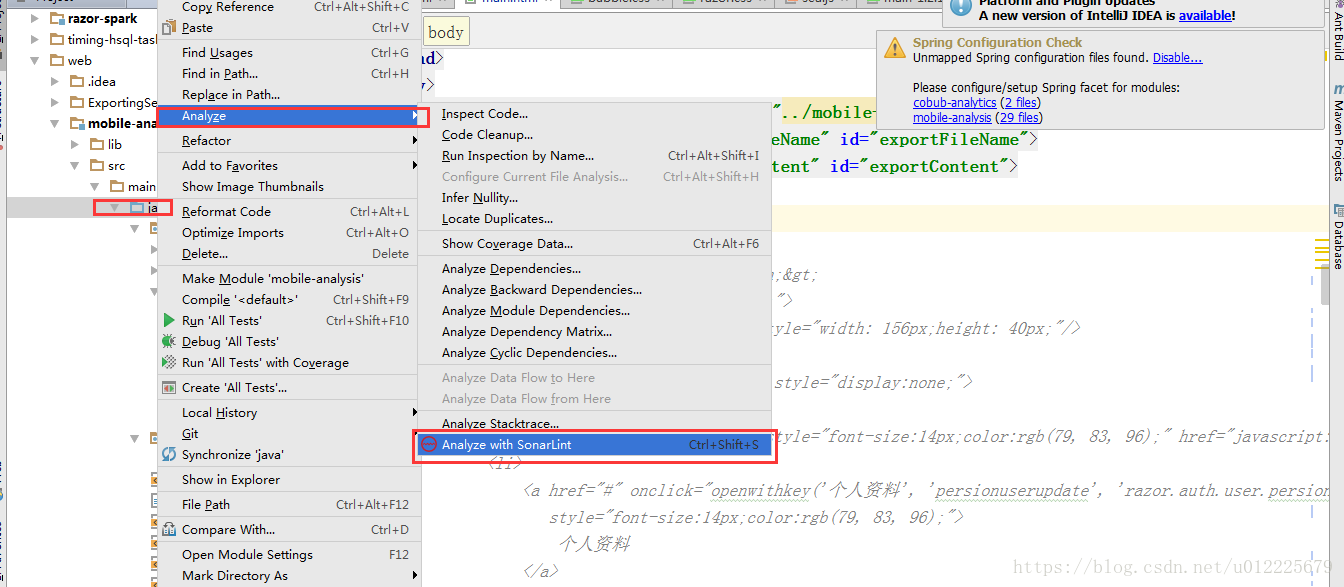The width and height of the screenshot is (1344, 587).
Task: Click the Maven Projects 'm' icon
Action: [1337, 90]
